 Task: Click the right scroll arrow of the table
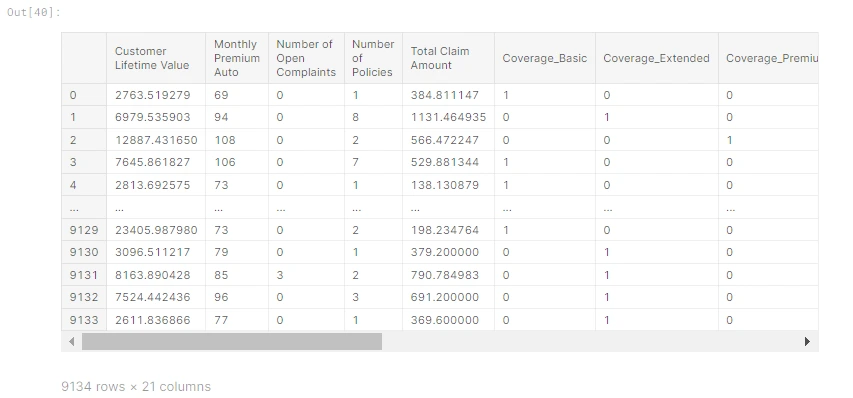click(x=807, y=341)
